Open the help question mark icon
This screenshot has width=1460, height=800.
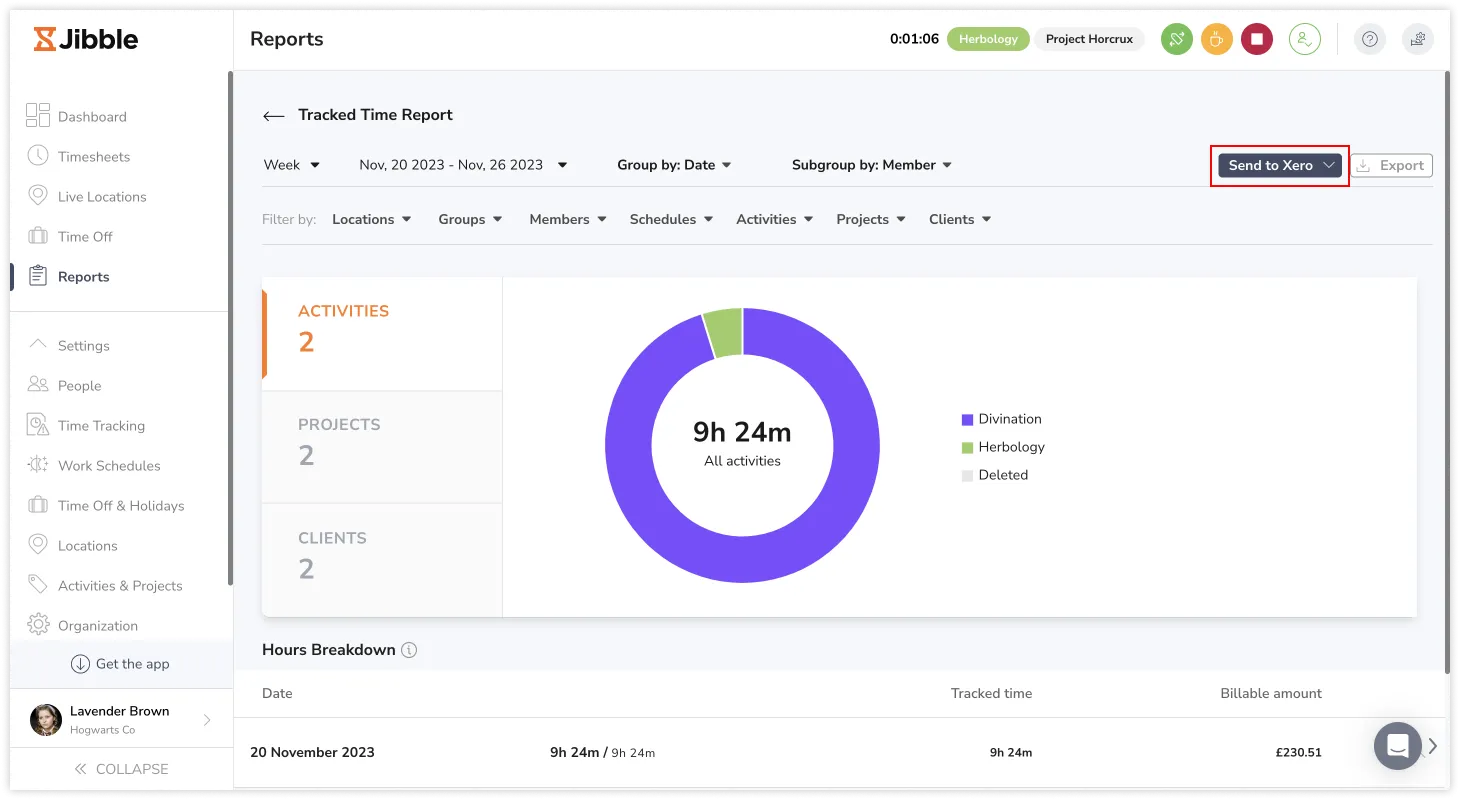(x=1370, y=39)
